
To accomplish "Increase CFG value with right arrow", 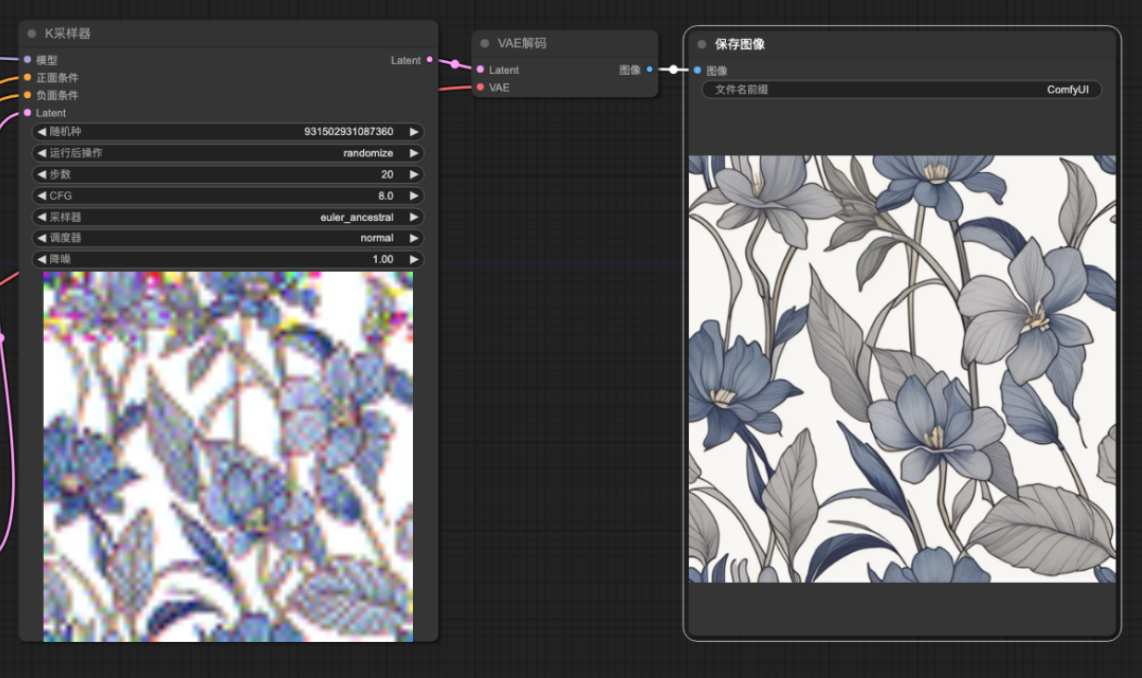I will (414, 196).
